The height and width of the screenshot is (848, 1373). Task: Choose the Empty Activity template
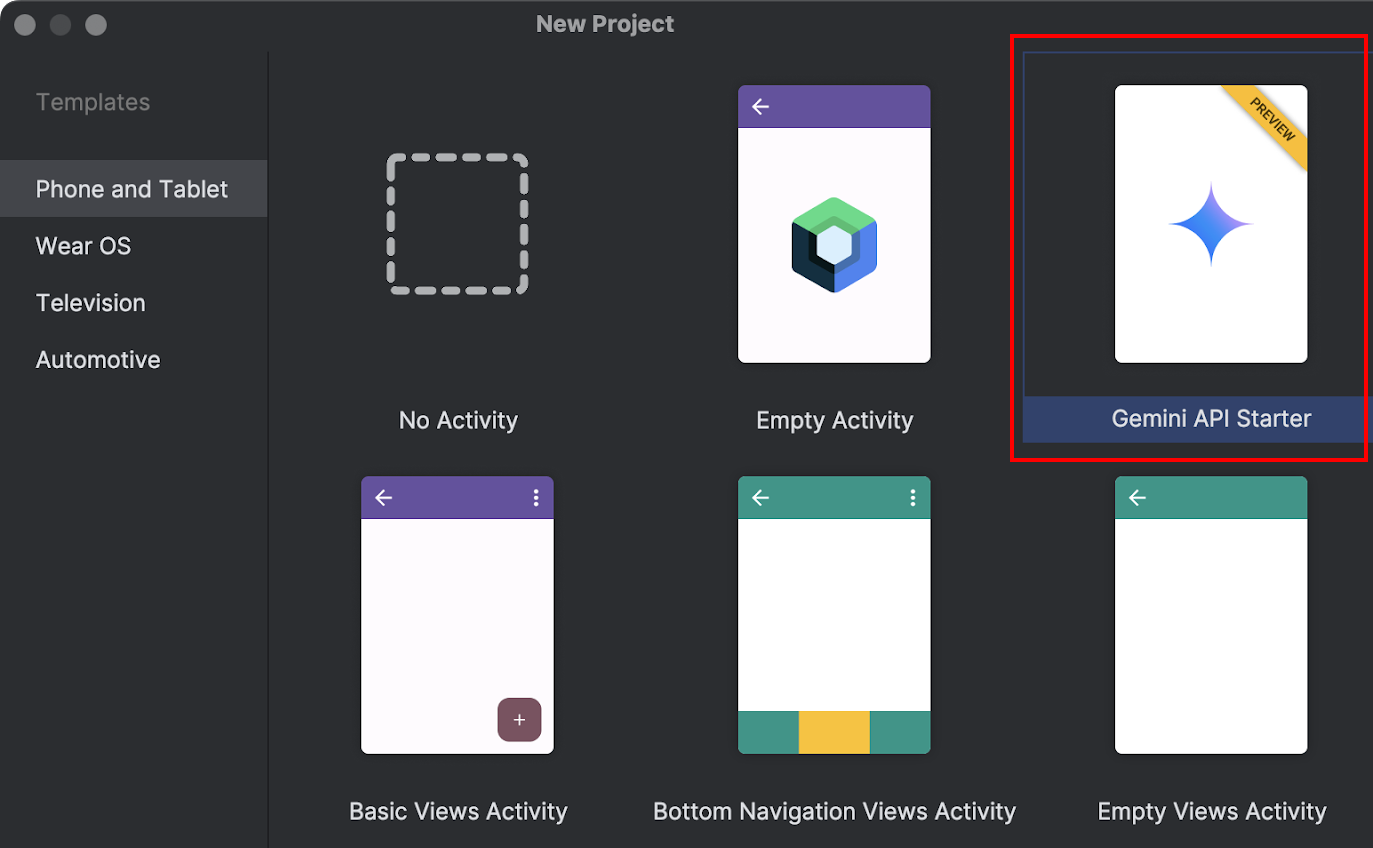(x=834, y=223)
